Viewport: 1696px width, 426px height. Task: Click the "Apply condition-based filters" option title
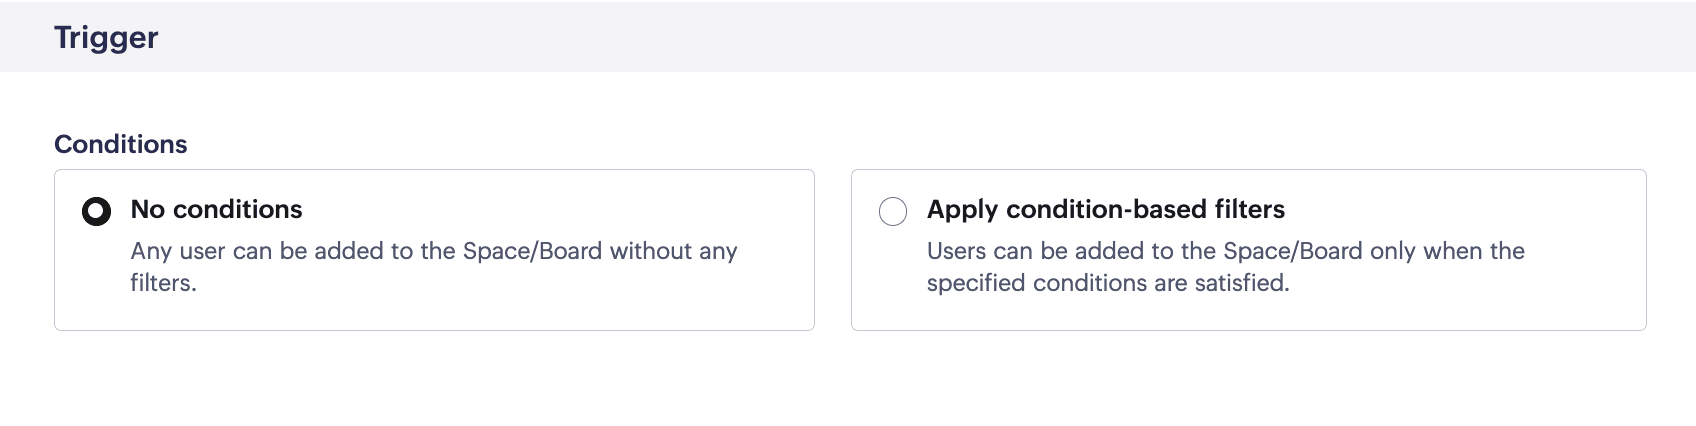point(1105,209)
